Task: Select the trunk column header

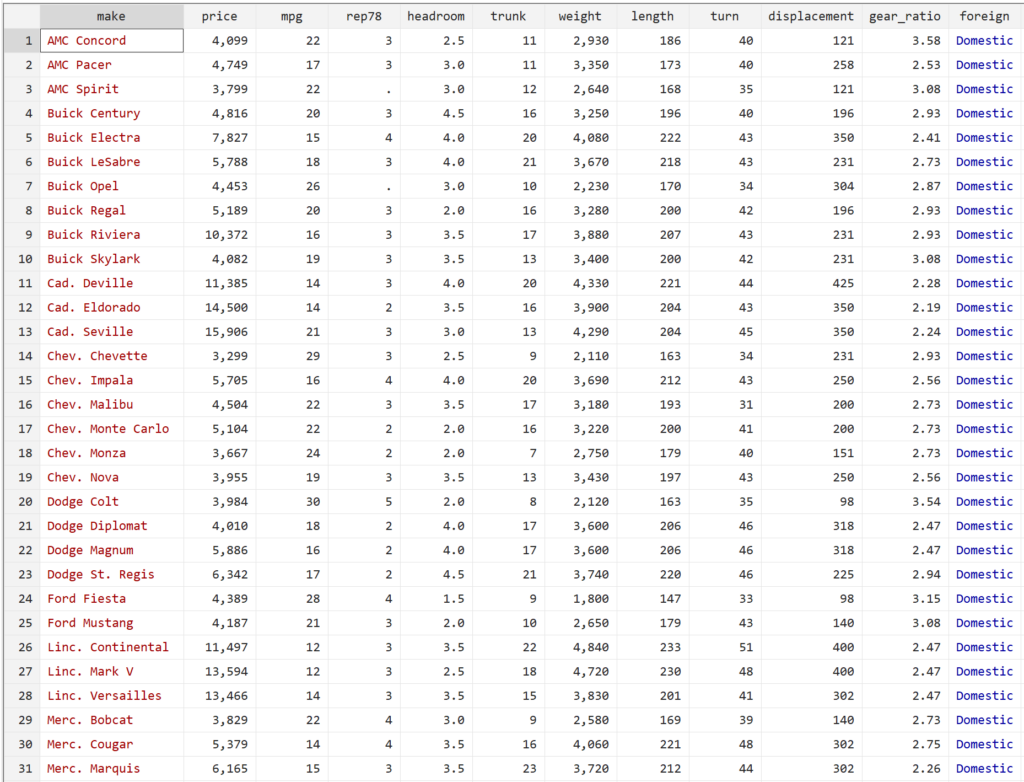Action: click(x=508, y=16)
